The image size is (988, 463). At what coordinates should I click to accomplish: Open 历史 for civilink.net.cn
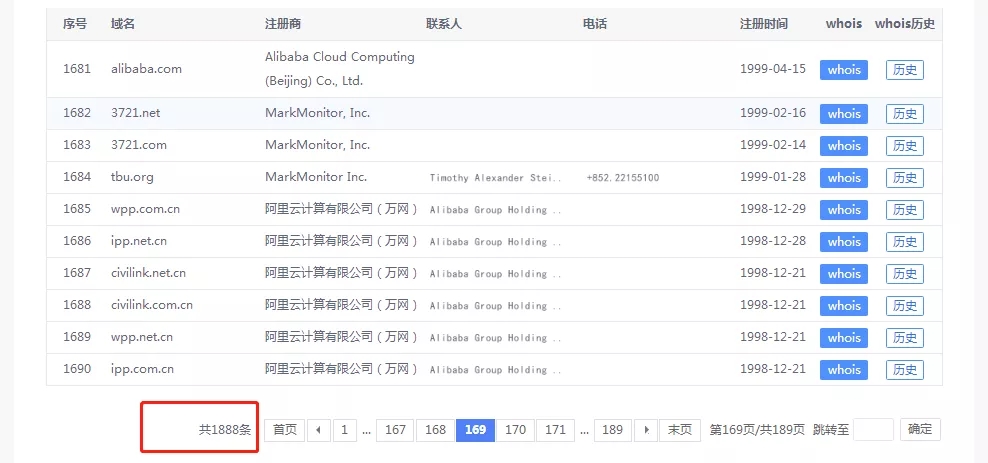point(905,274)
